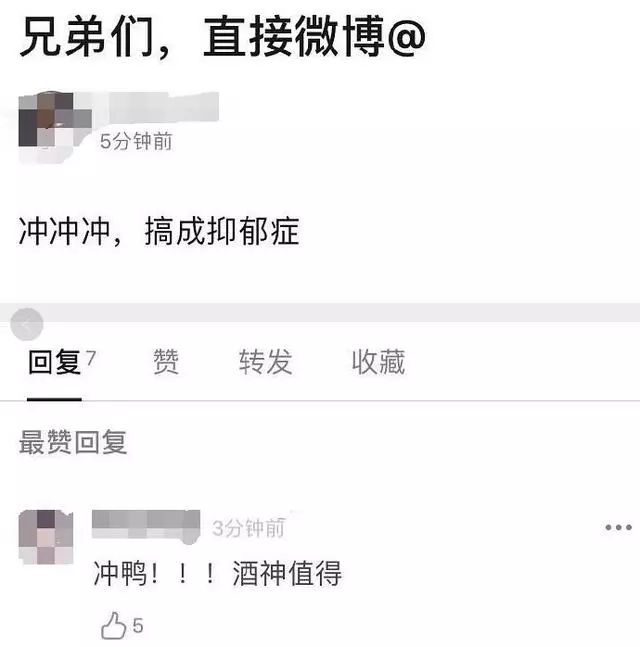The image size is (640, 647).
Task: Open the commenter's blurred avatar
Action: tap(46, 537)
